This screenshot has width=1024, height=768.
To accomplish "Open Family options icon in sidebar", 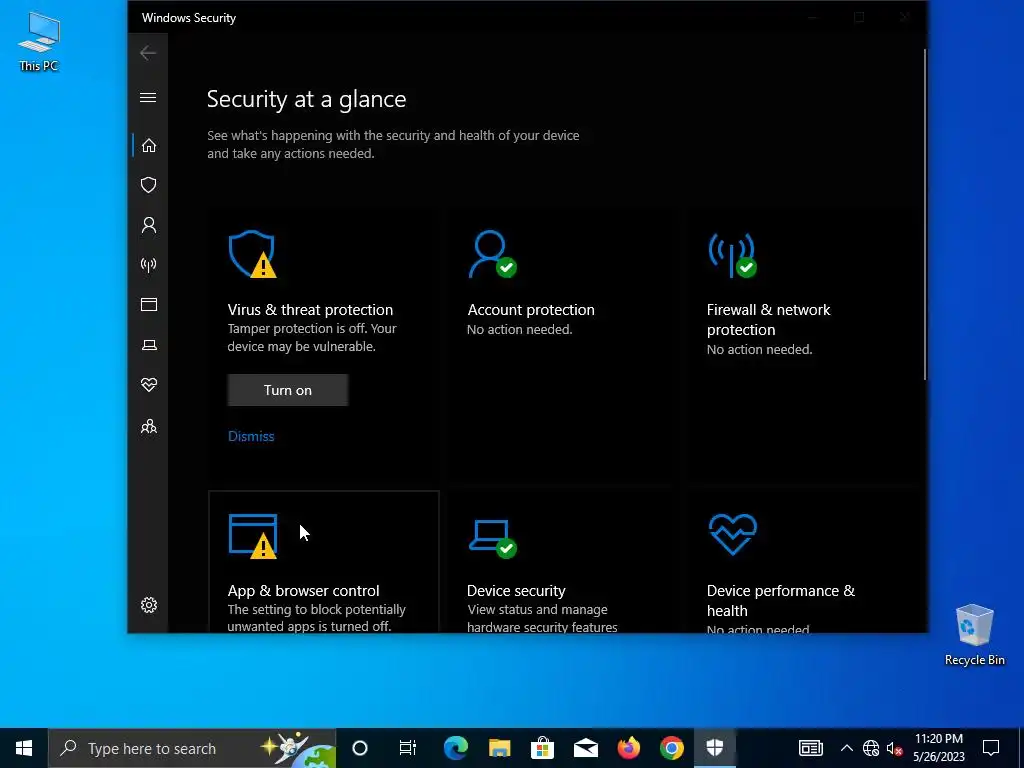I will 149,426.
